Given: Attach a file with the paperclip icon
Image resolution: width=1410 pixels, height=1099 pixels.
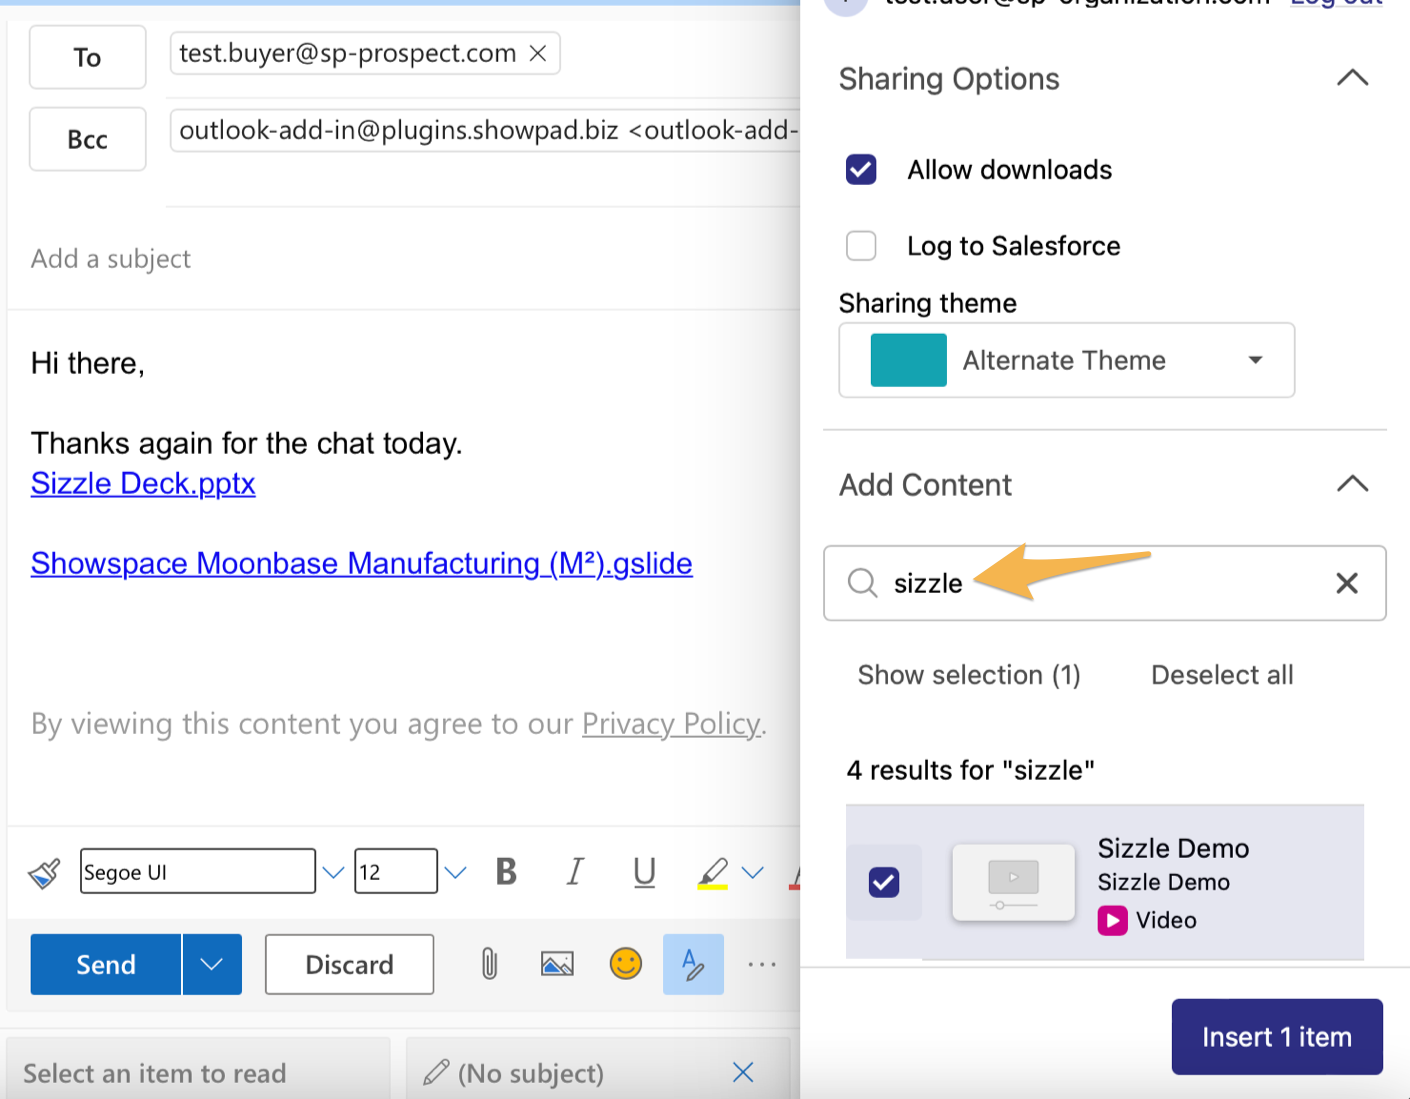Looking at the screenshot, I should [488, 964].
